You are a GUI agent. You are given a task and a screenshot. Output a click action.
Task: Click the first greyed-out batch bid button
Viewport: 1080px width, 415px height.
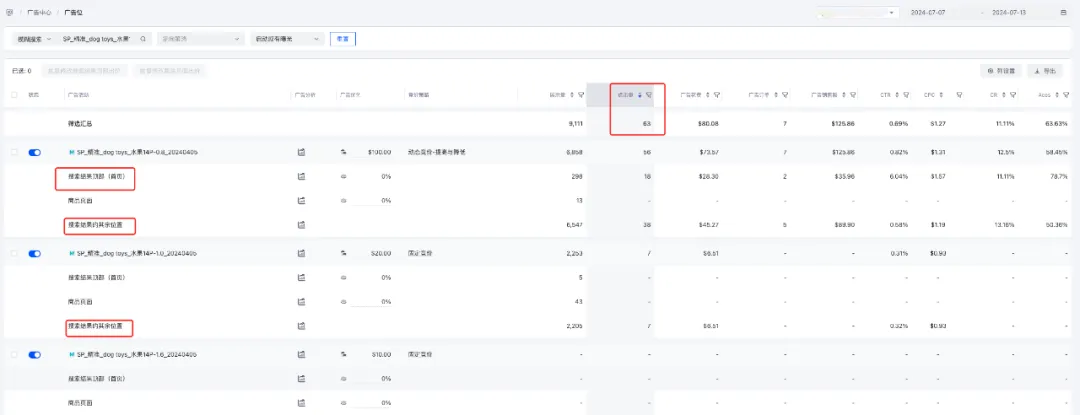click(85, 71)
